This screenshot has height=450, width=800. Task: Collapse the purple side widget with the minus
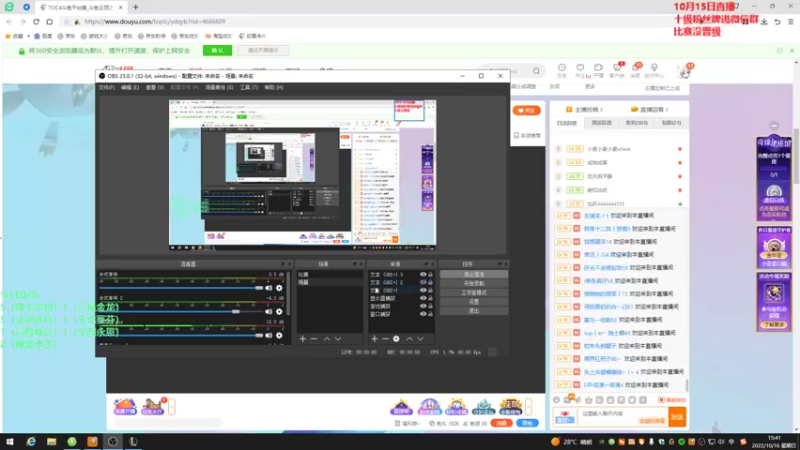(x=774, y=126)
